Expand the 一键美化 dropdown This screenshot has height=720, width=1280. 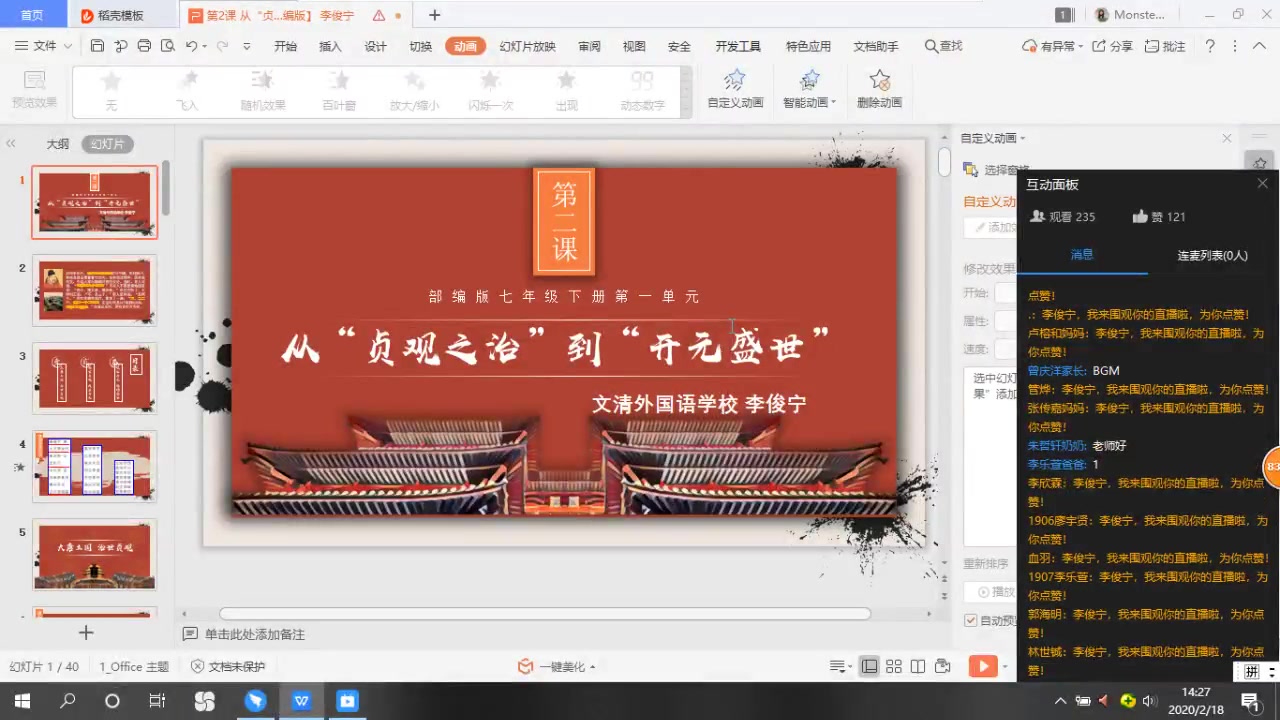[x=593, y=667]
